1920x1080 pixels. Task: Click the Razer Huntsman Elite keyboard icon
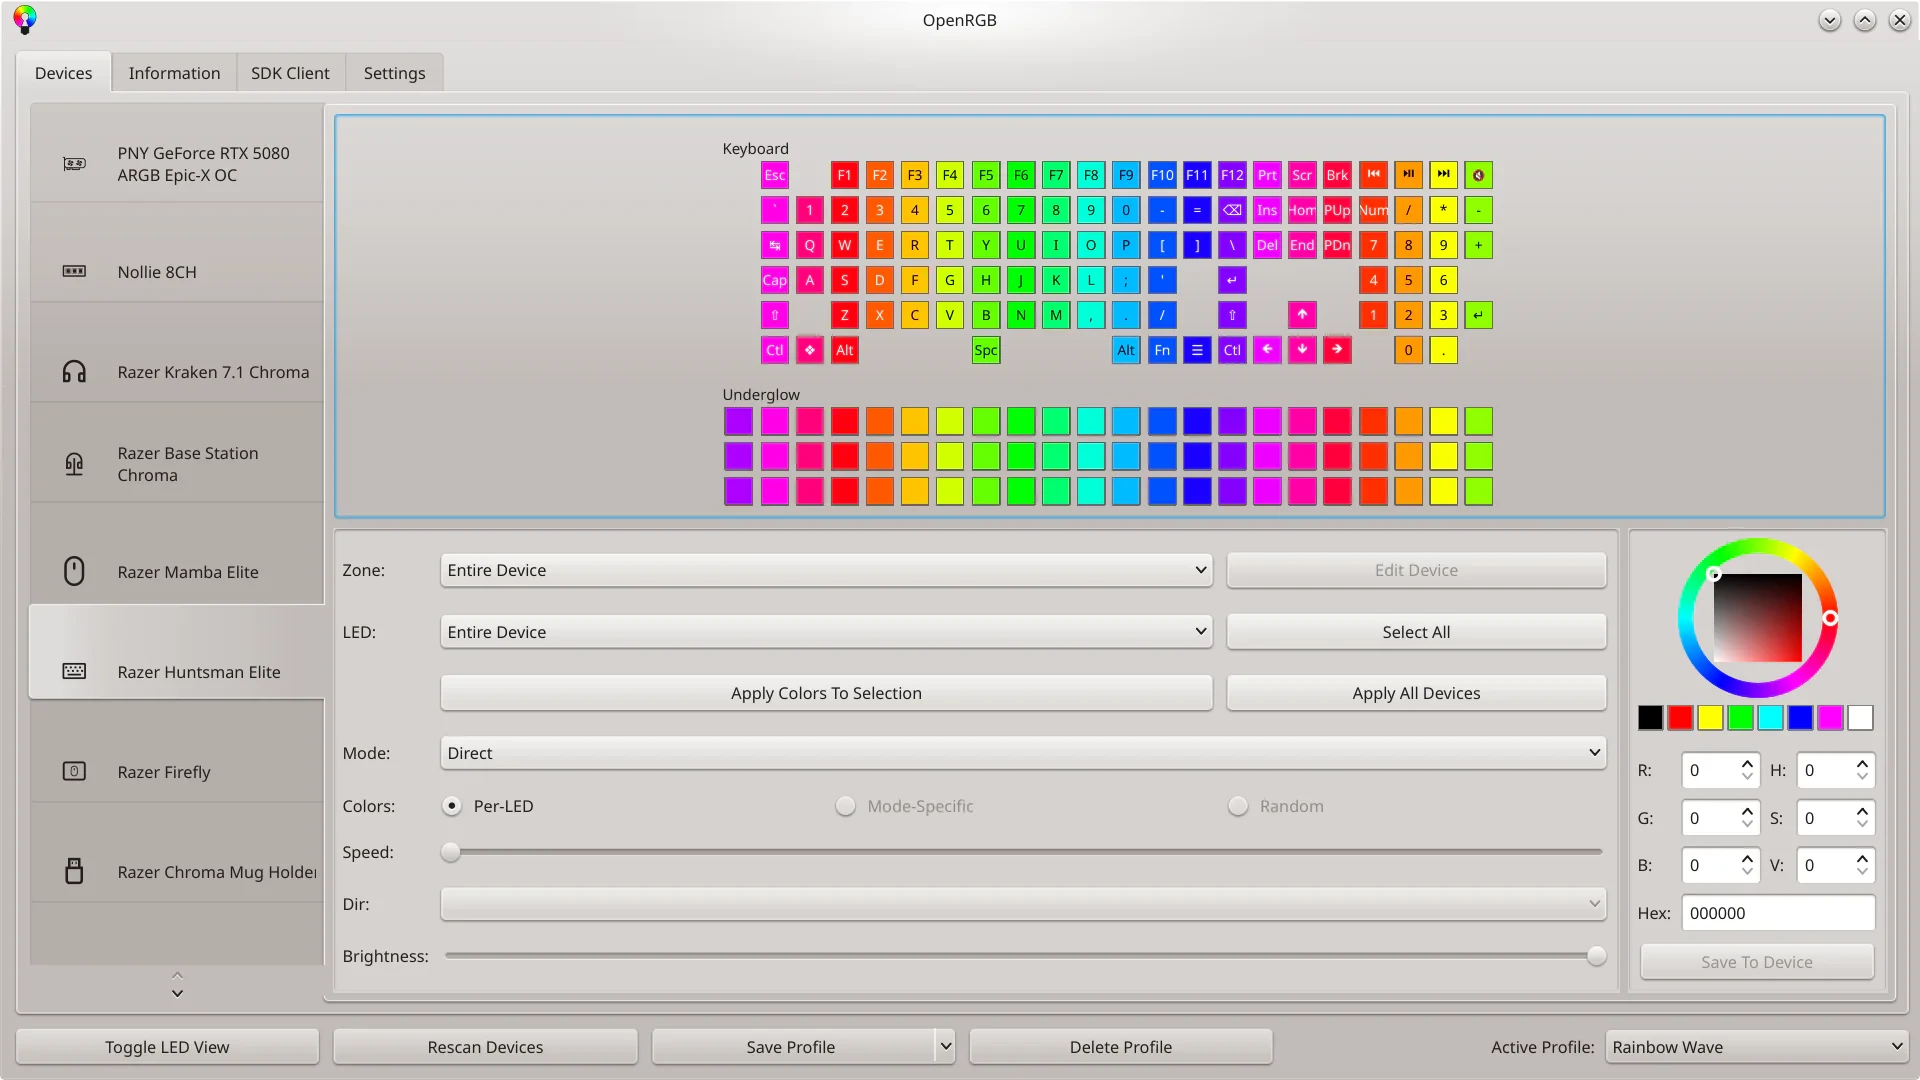tap(74, 671)
